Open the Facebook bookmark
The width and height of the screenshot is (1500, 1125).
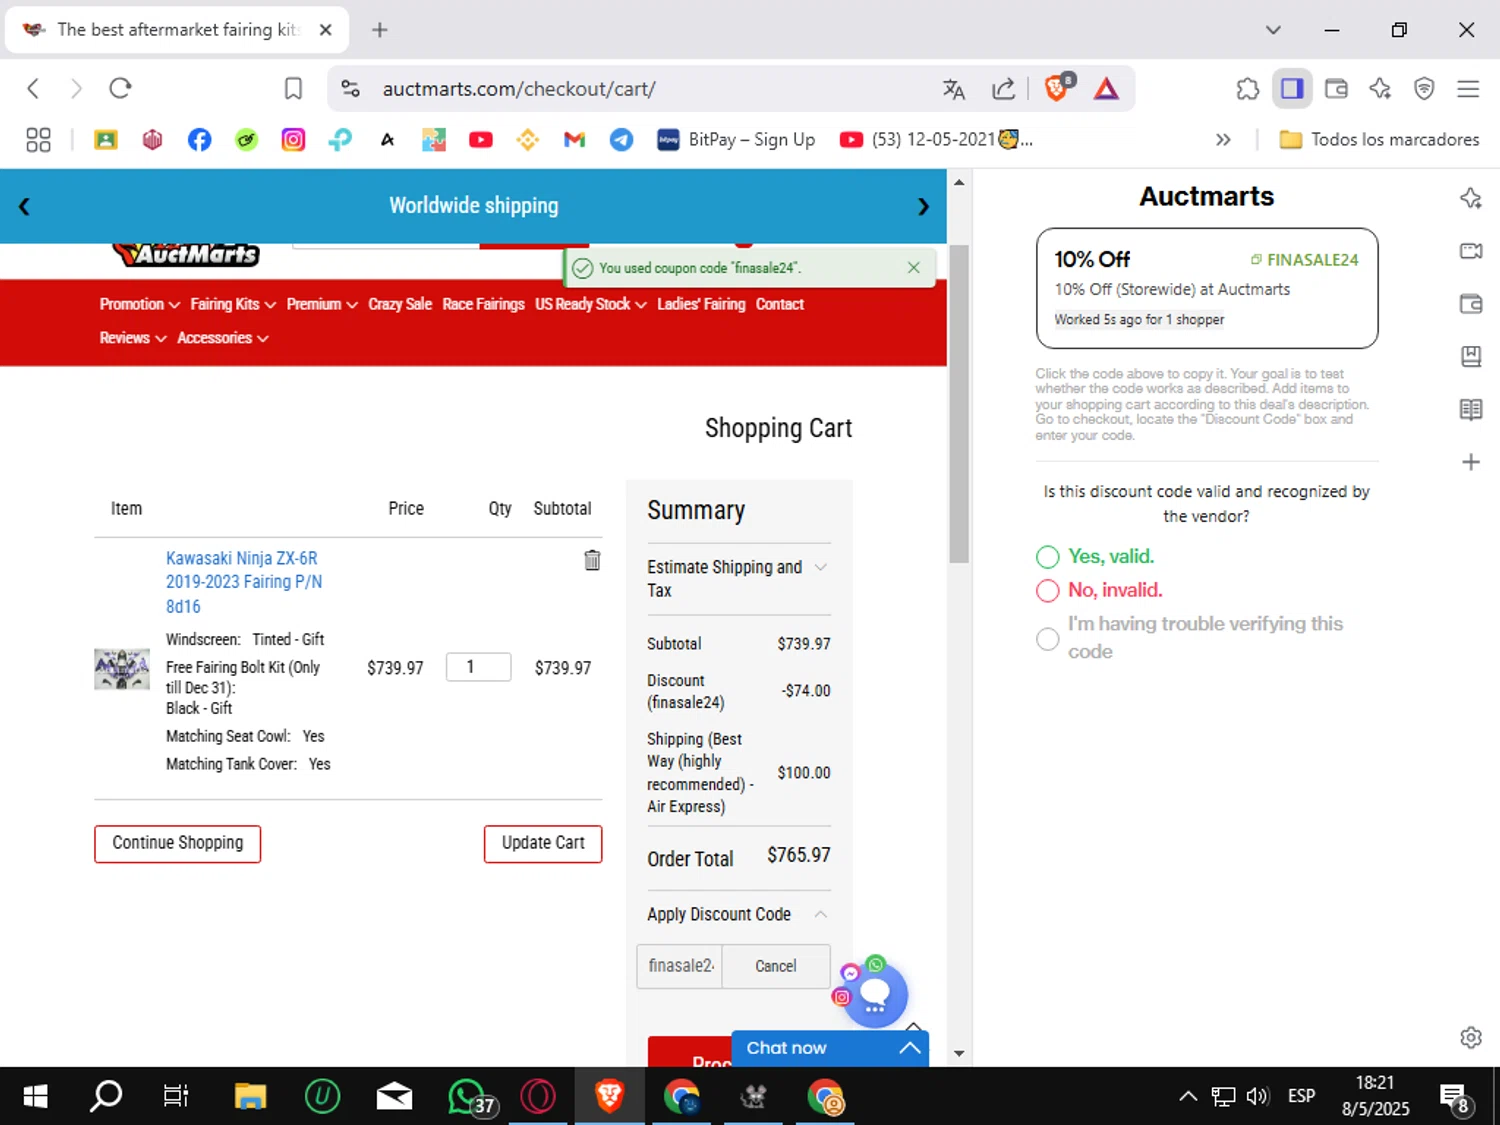(199, 140)
